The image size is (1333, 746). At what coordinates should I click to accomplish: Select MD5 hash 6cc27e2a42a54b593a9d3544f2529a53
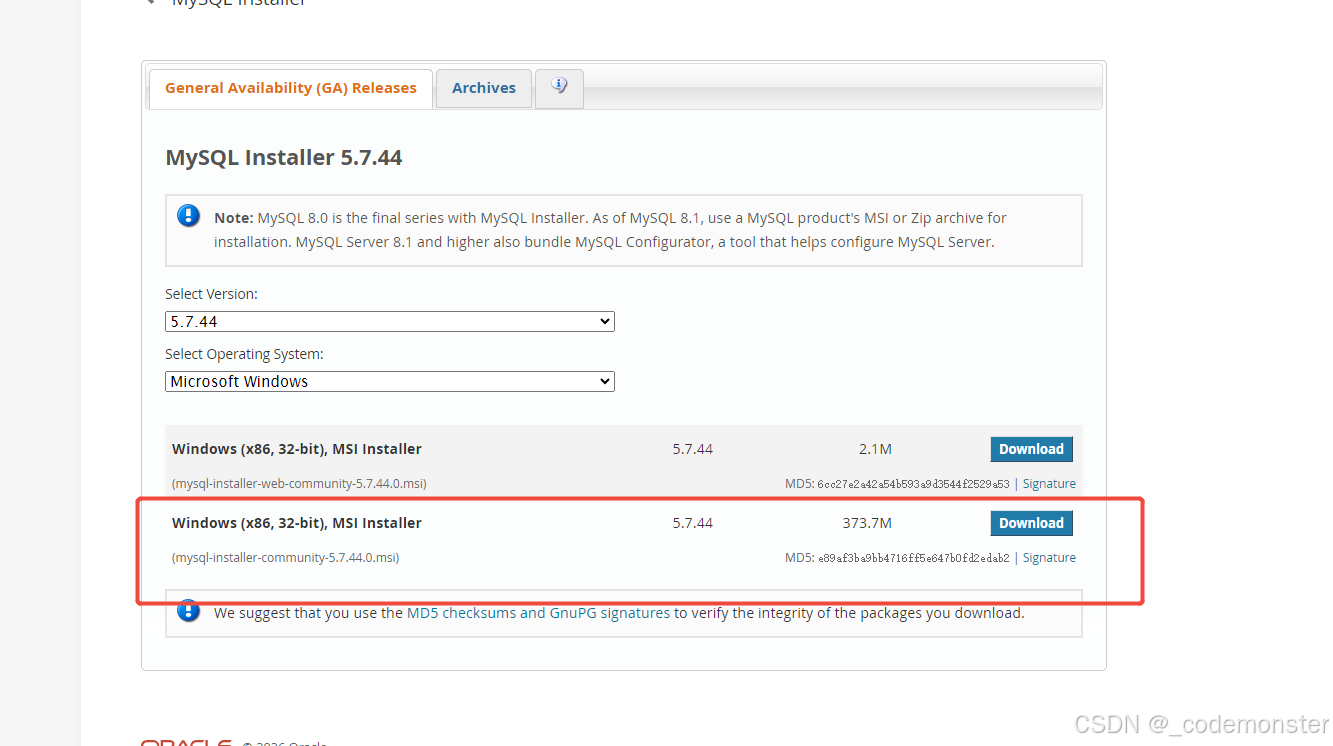[x=913, y=484]
